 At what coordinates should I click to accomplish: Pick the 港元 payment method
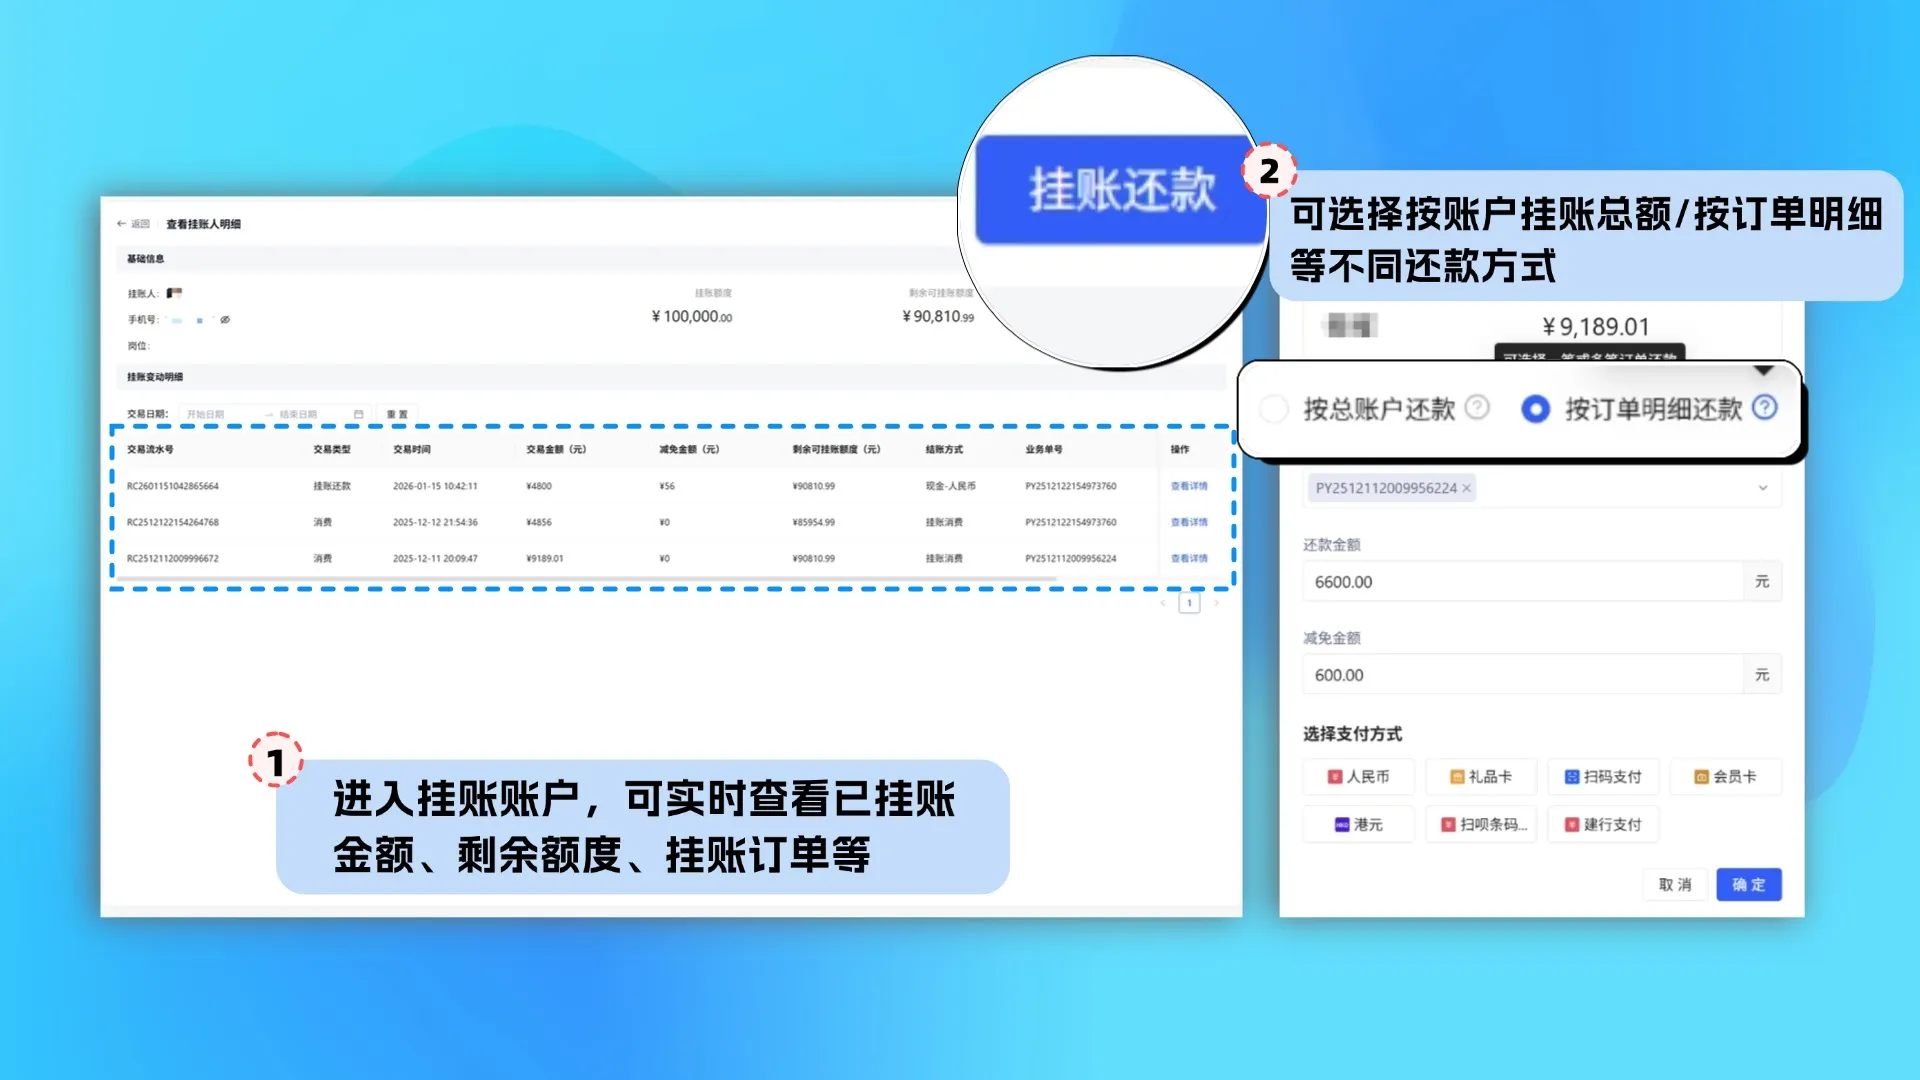[x=1358, y=824]
